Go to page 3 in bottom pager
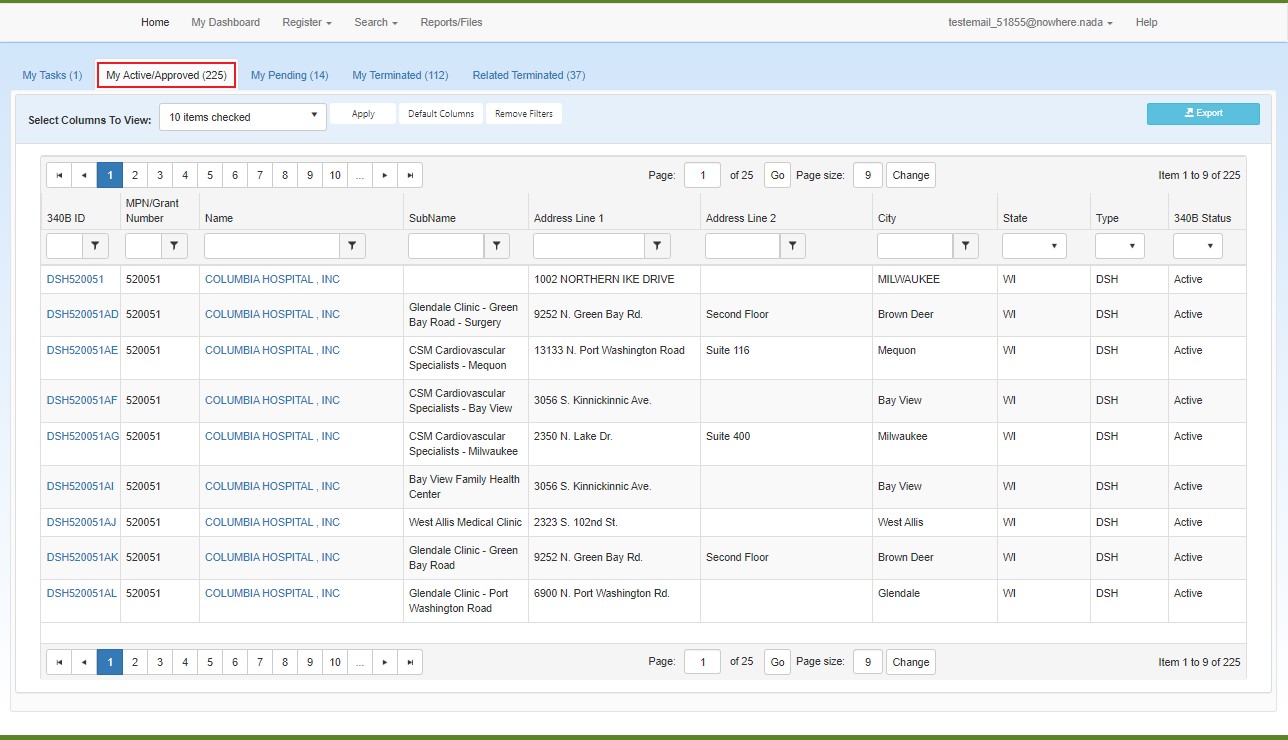The image size is (1288, 740). pos(159,661)
